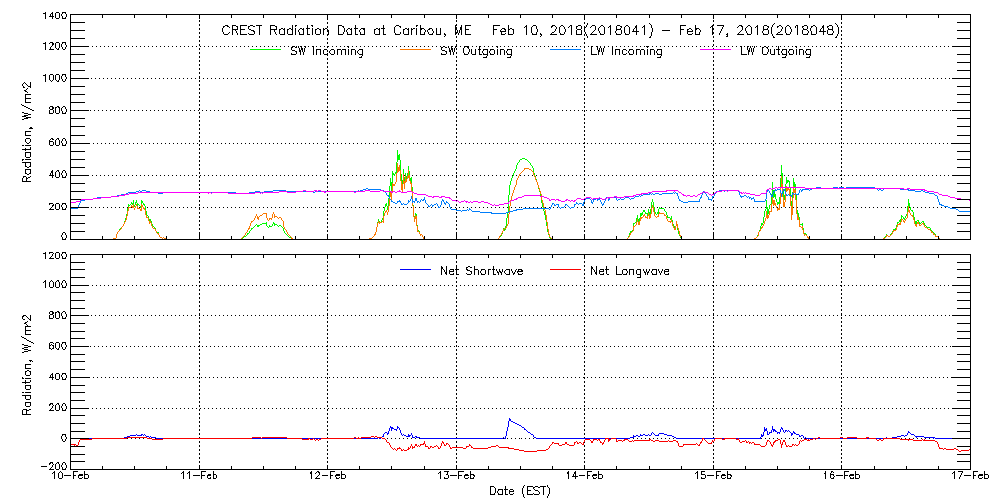Click the blue net shortwave spike after 13-Feb
The height and width of the screenshot is (500, 1000).
click(509, 420)
